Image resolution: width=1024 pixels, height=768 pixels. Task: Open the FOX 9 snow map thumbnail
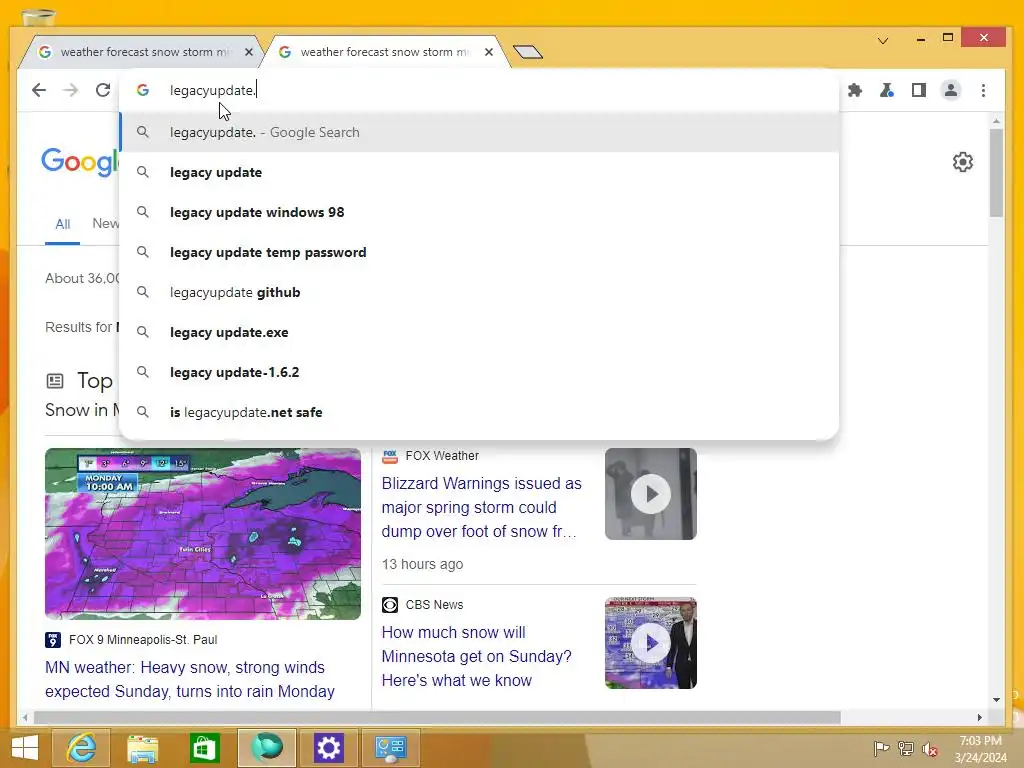click(202, 534)
